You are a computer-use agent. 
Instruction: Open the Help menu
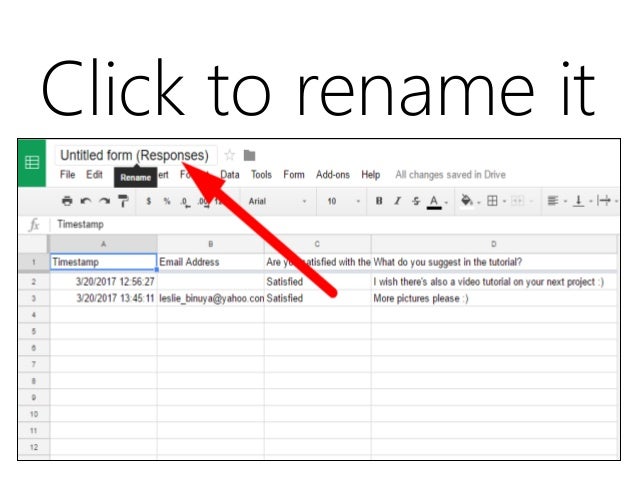(x=370, y=175)
